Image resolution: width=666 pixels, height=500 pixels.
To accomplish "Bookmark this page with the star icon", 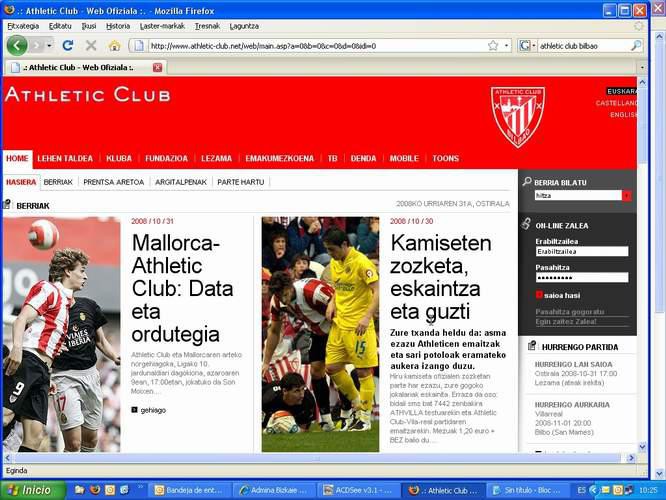I will tap(493, 45).
